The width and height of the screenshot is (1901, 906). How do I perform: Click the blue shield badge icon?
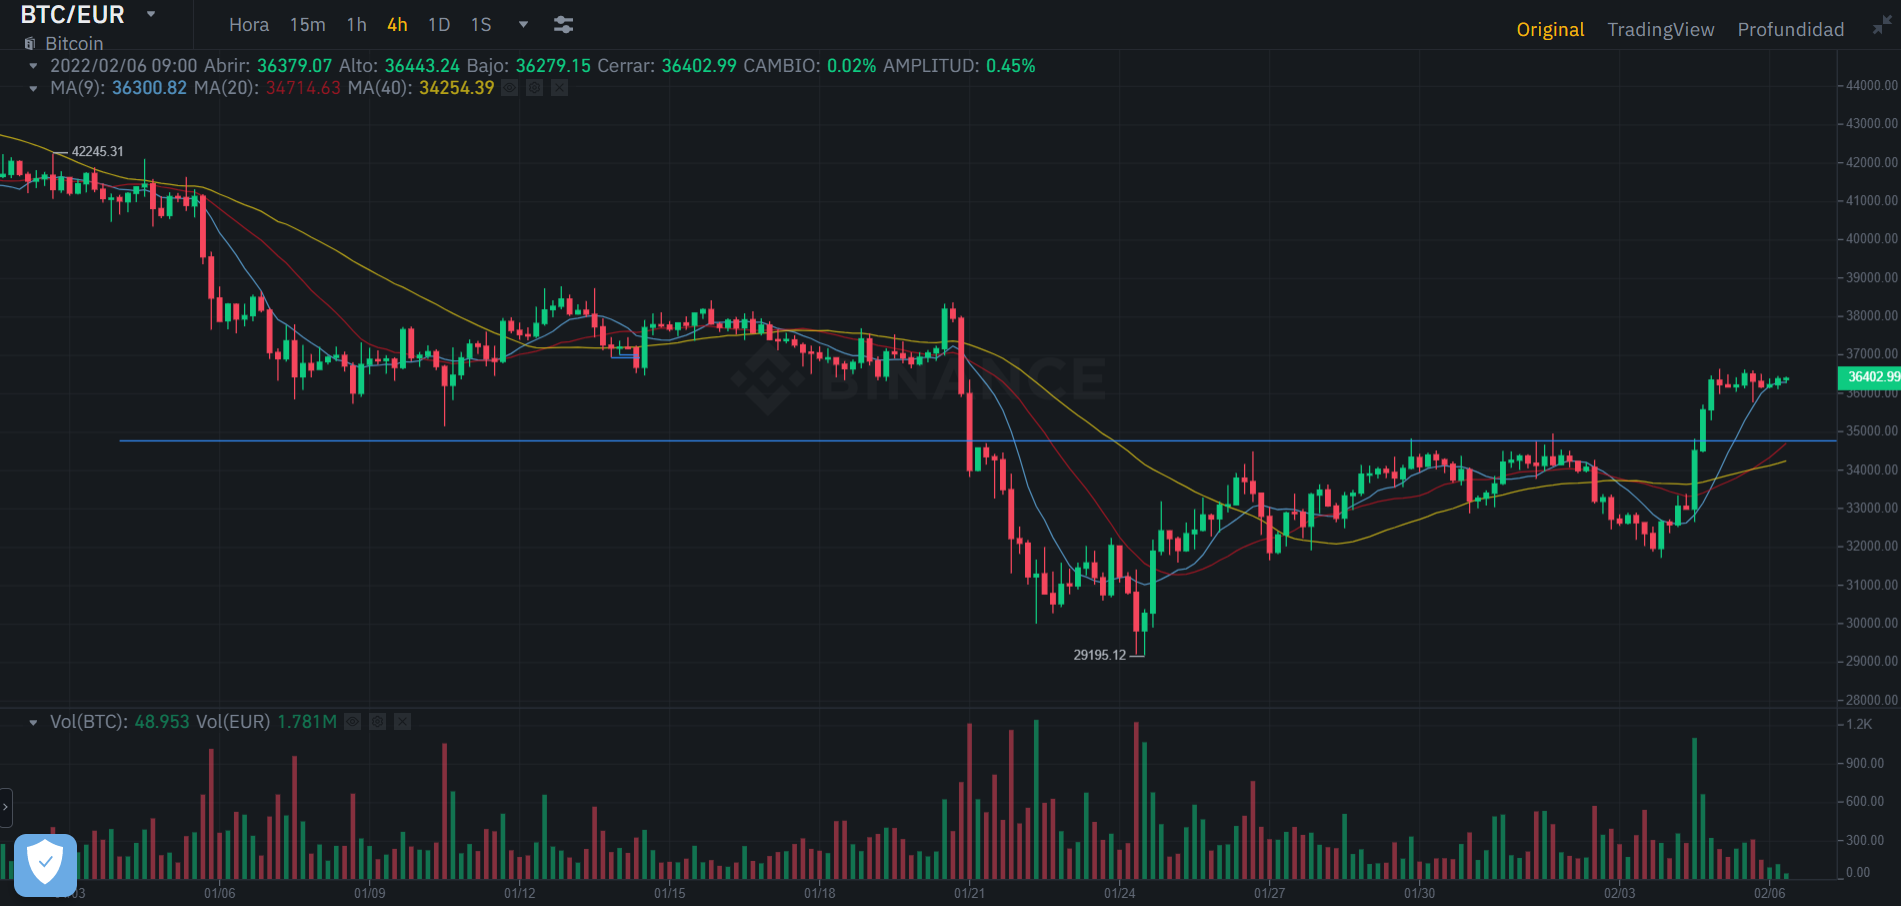(x=45, y=863)
